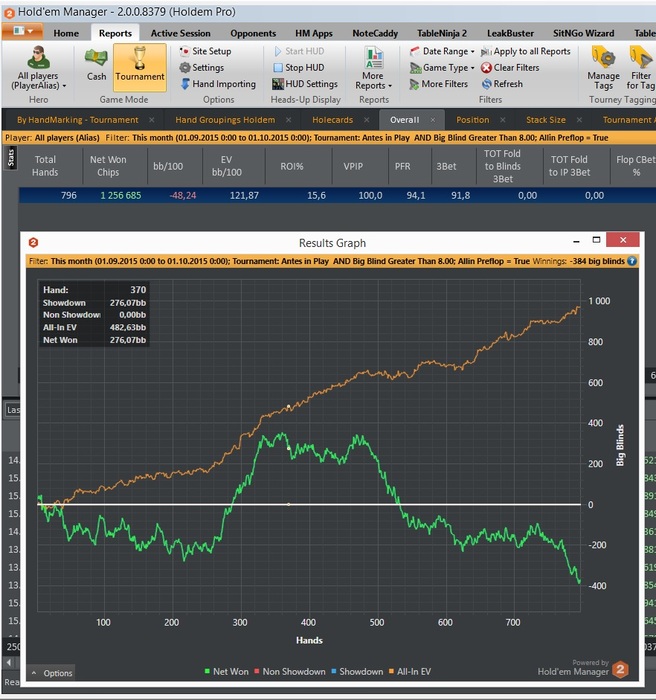The width and height of the screenshot is (656, 700).
Task: Open HUD Settings
Action: tap(305, 84)
